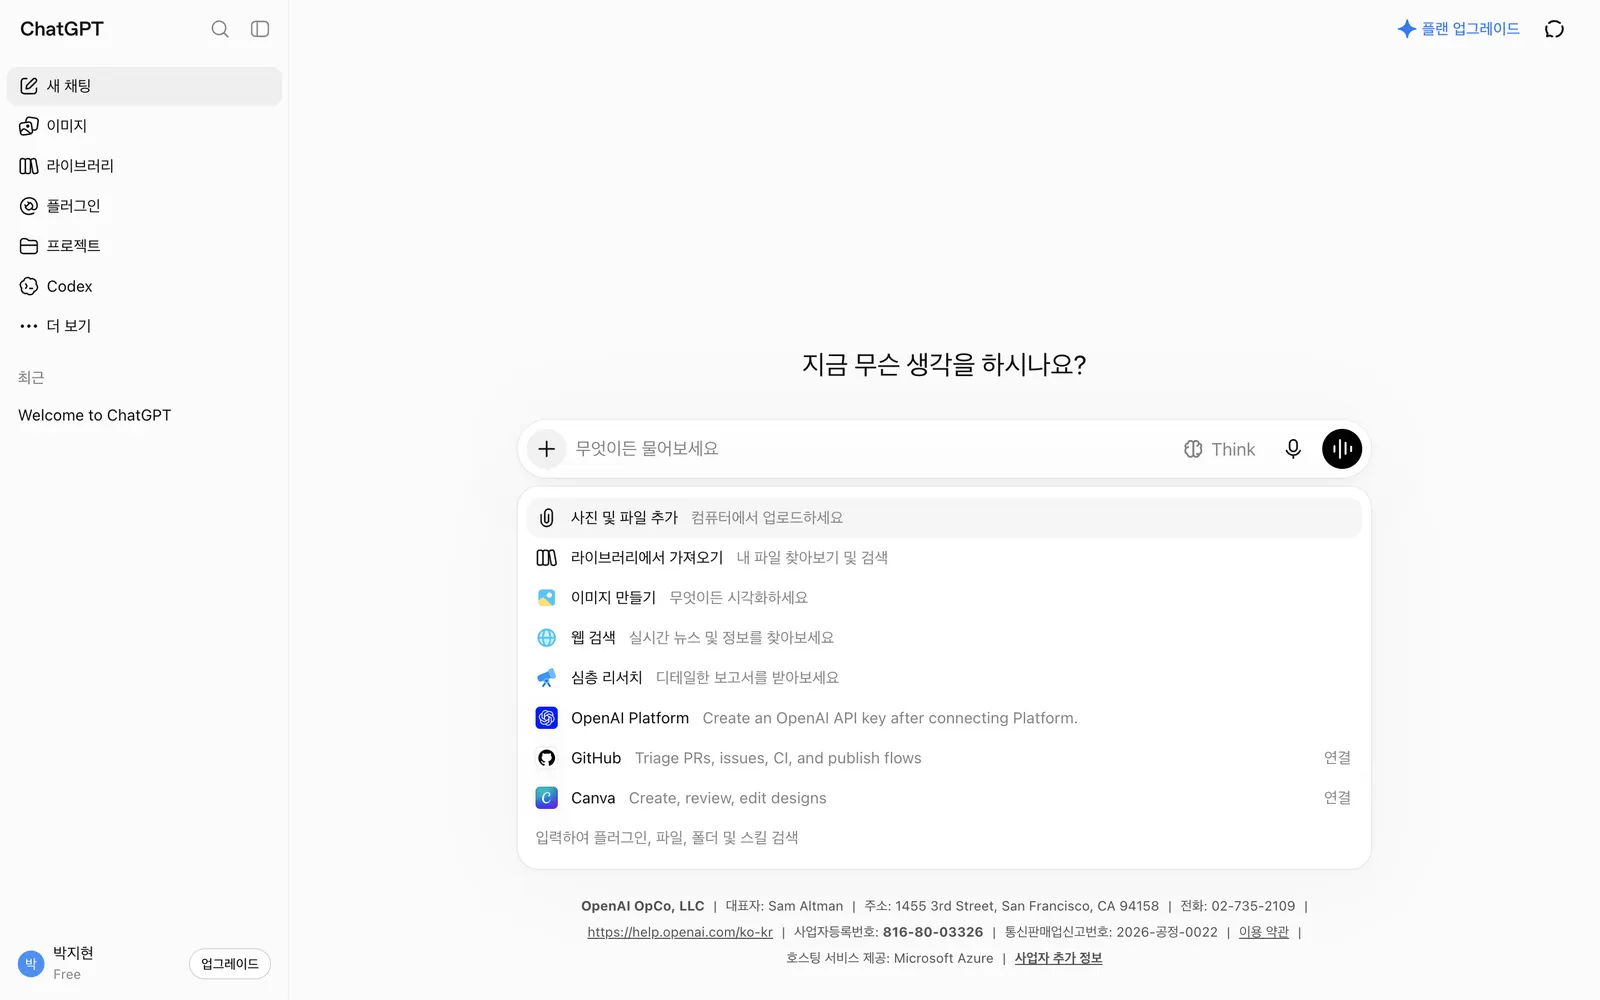Image resolution: width=1600 pixels, height=1000 pixels.
Task: Toggle the Think mode button
Action: 1219,449
